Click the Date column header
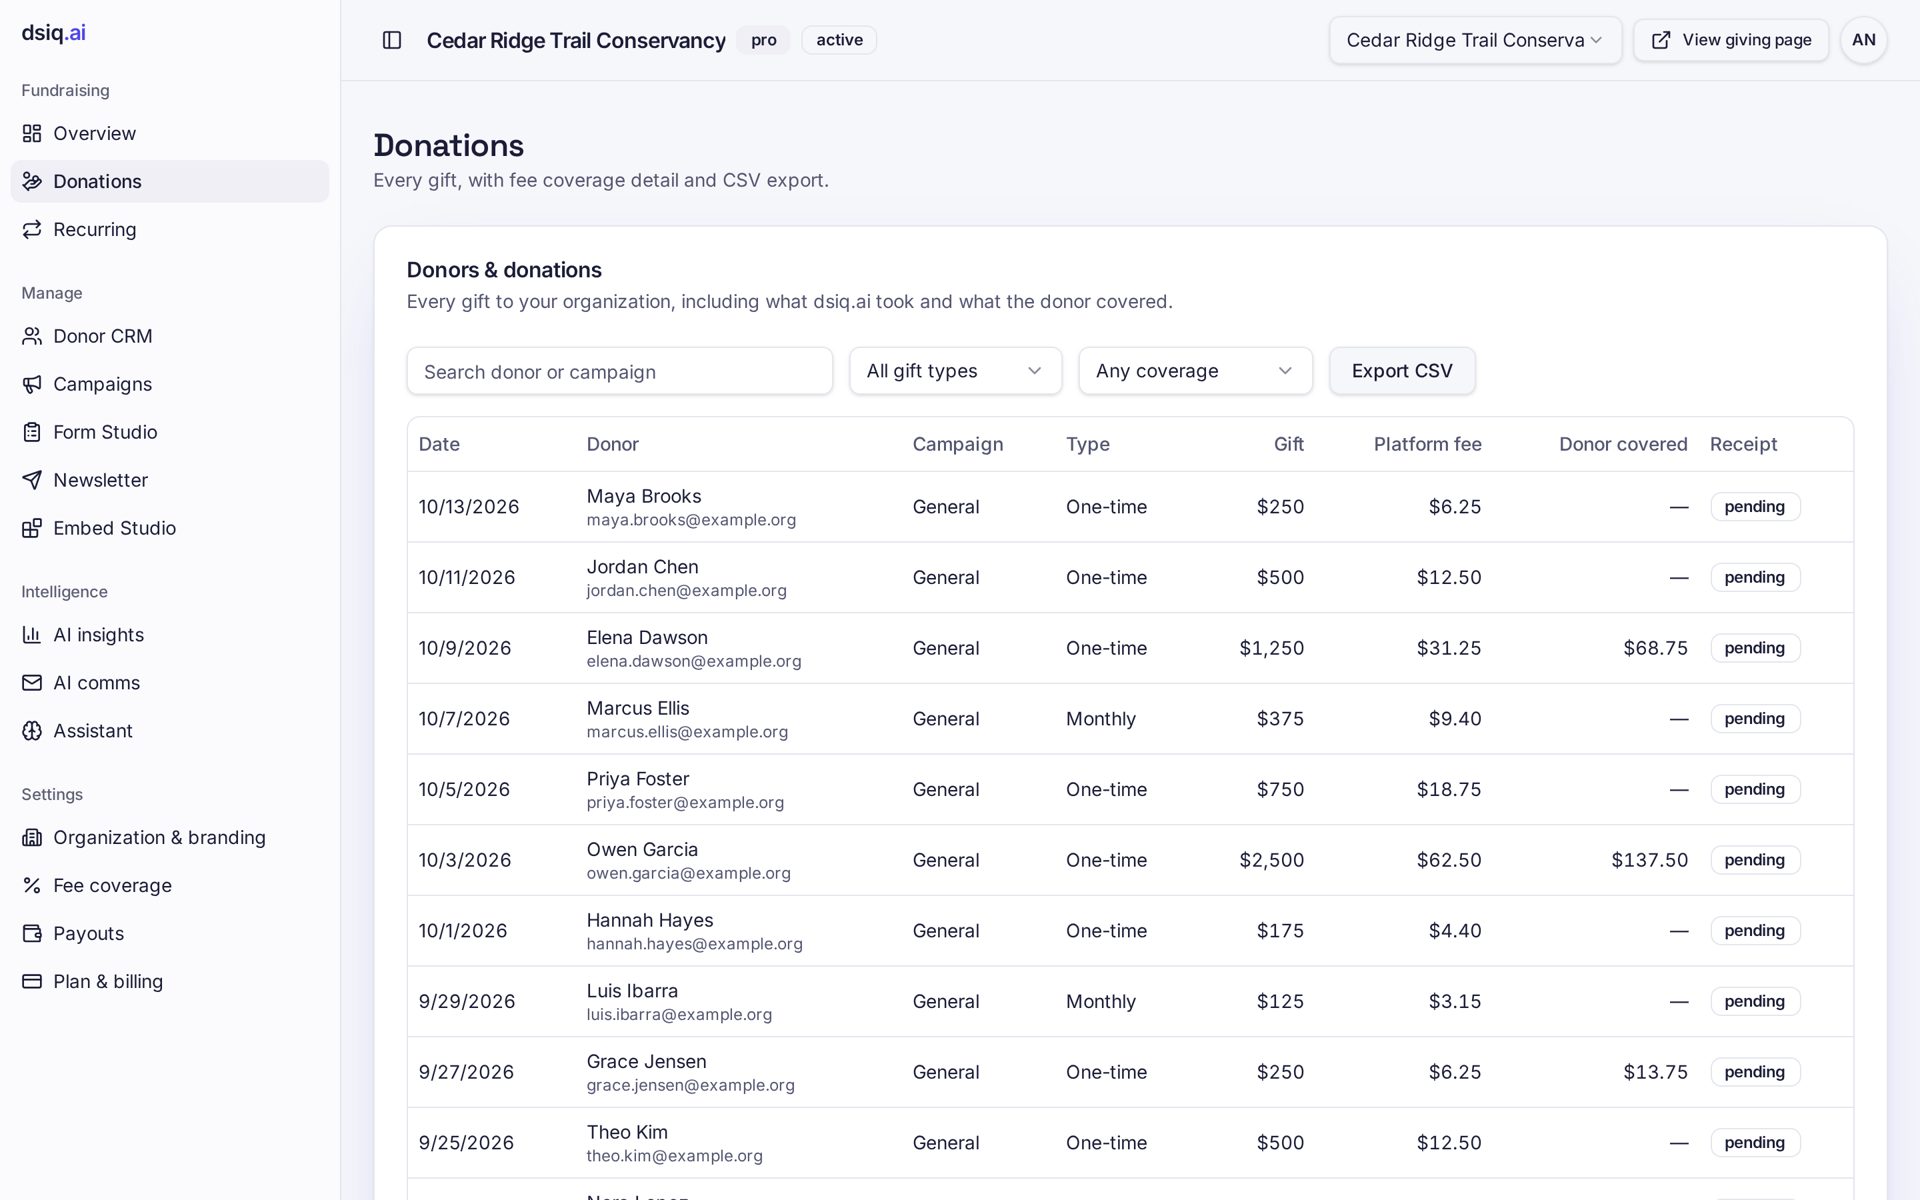The height and width of the screenshot is (1200, 1920). coord(439,444)
